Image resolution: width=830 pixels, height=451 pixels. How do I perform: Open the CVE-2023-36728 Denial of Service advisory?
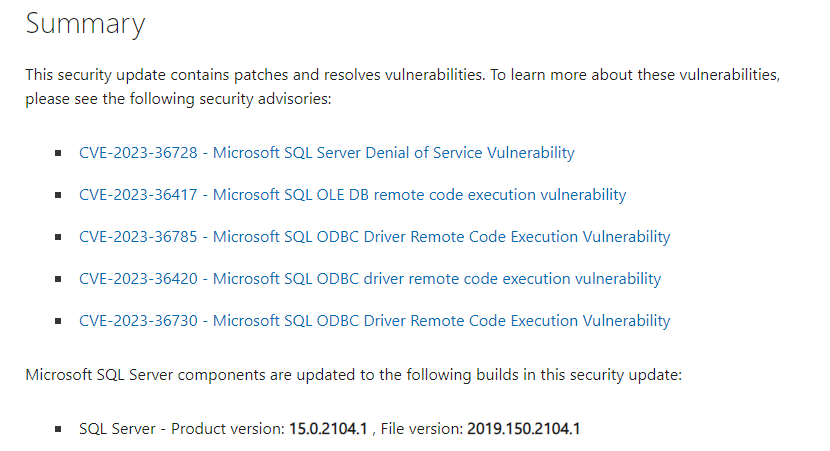point(327,153)
